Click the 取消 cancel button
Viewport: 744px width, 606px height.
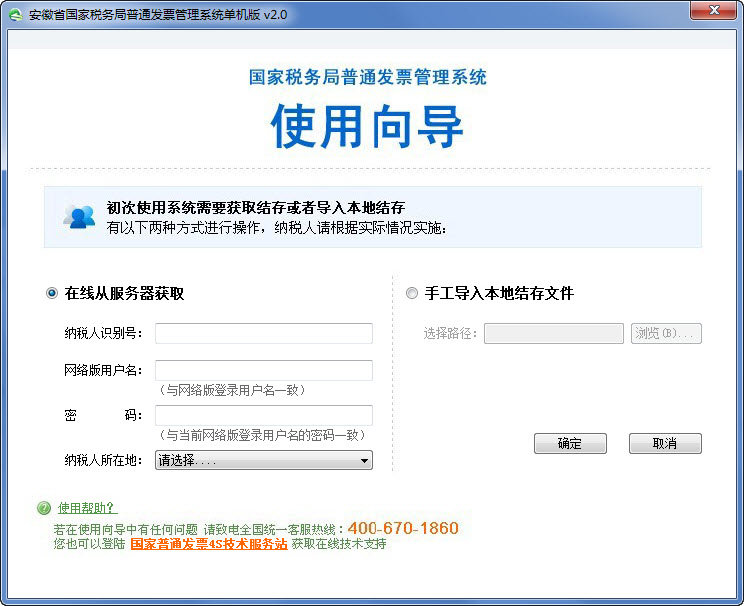665,443
